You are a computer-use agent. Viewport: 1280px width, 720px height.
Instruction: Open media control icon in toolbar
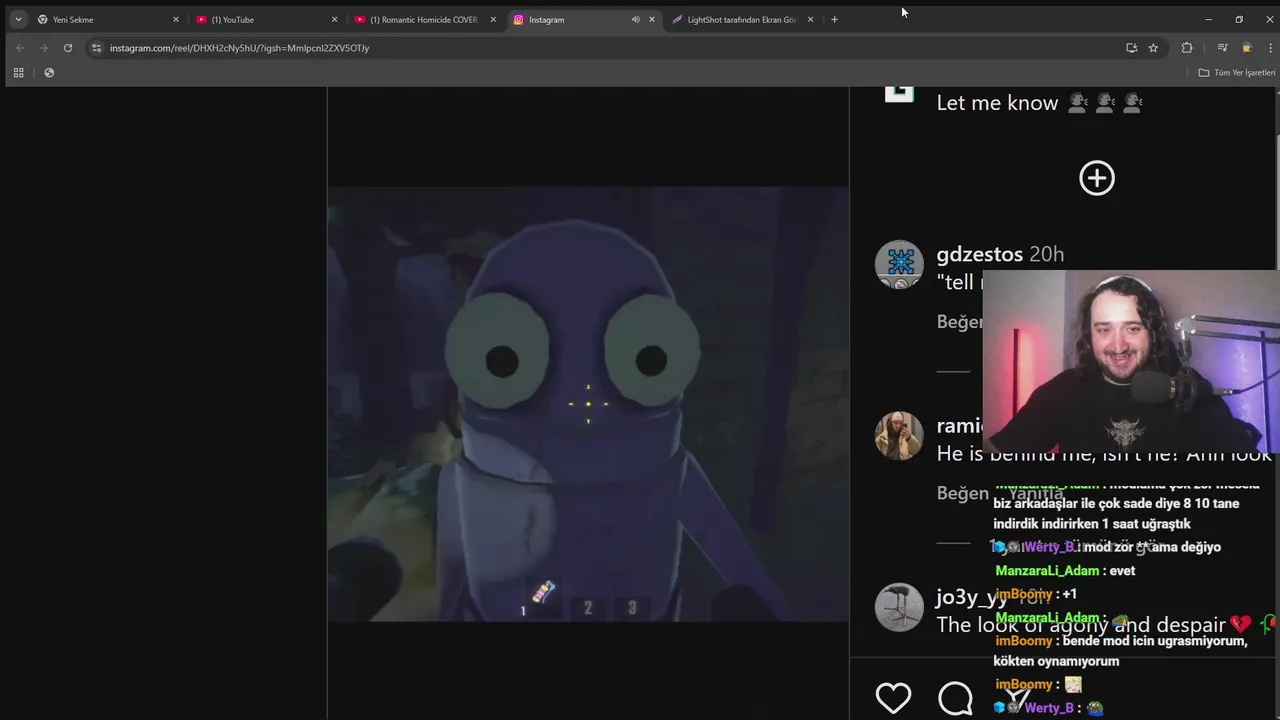point(1222,48)
